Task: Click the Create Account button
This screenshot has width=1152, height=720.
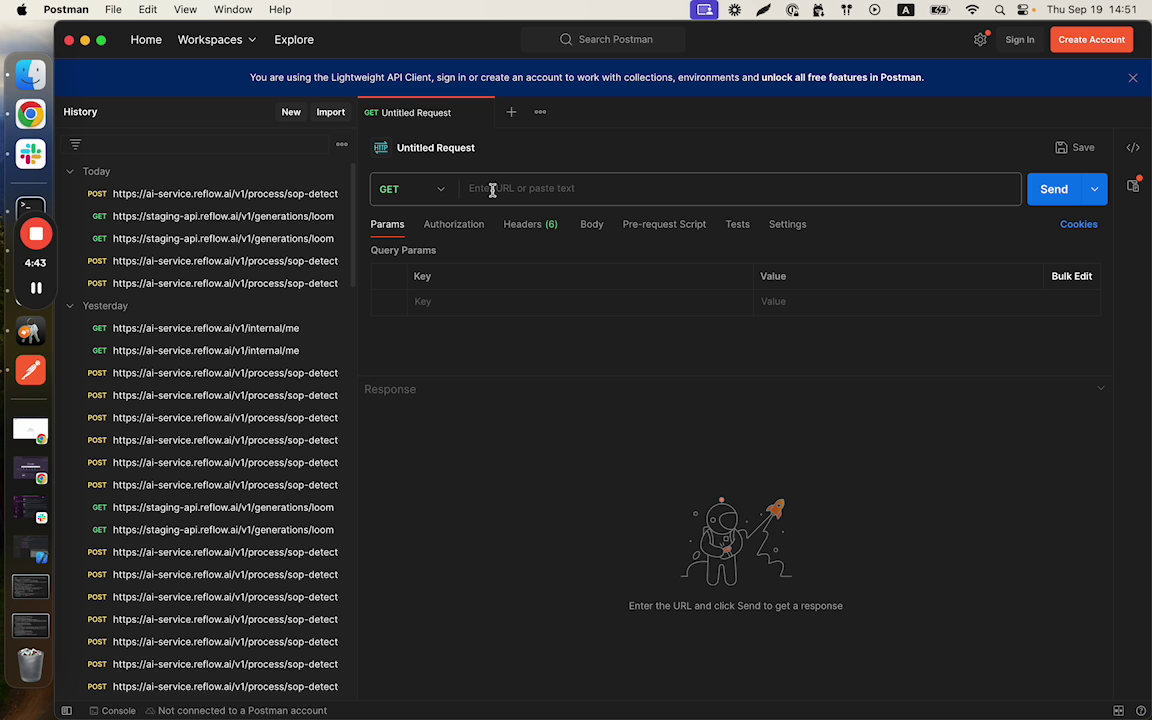Action: coord(1091,40)
